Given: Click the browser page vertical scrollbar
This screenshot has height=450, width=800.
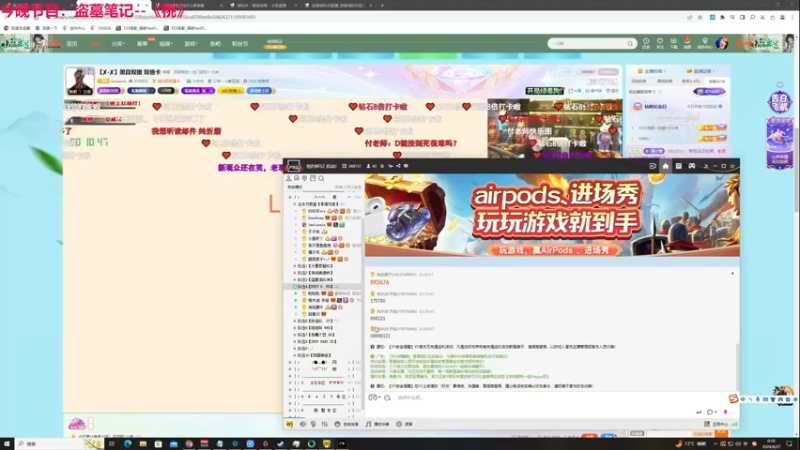Looking at the screenshot, I should pyautogui.click(x=796, y=168).
